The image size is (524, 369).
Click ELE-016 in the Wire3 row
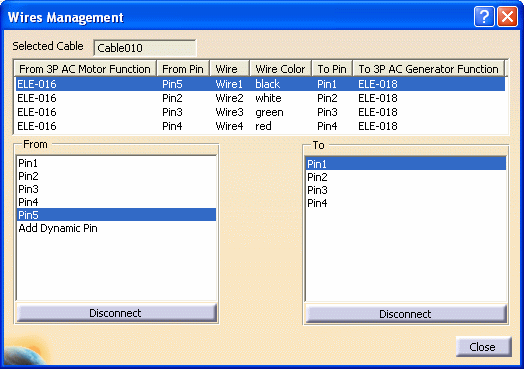[37, 112]
